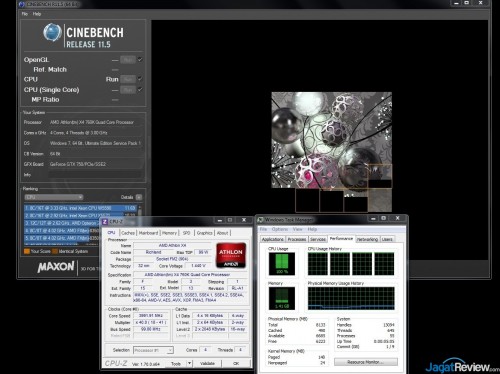Select ranking row 1 Intel Xeon entry
The image size is (500, 374).
pyautogui.click(x=80, y=208)
